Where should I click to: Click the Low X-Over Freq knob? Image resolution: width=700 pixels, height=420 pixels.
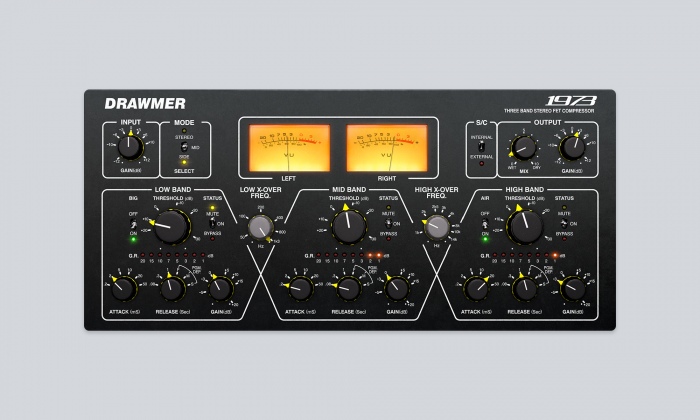pyautogui.click(x=261, y=228)
